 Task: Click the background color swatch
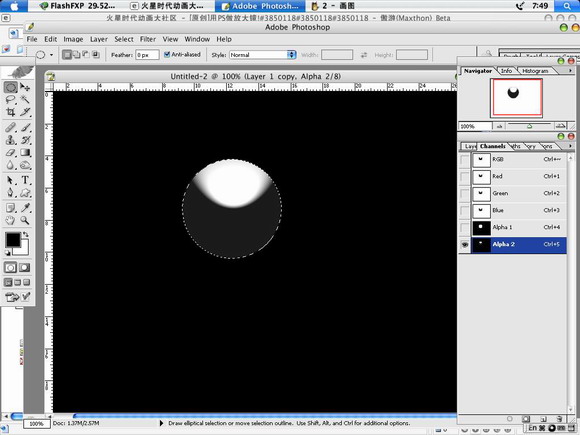(24, 250)
